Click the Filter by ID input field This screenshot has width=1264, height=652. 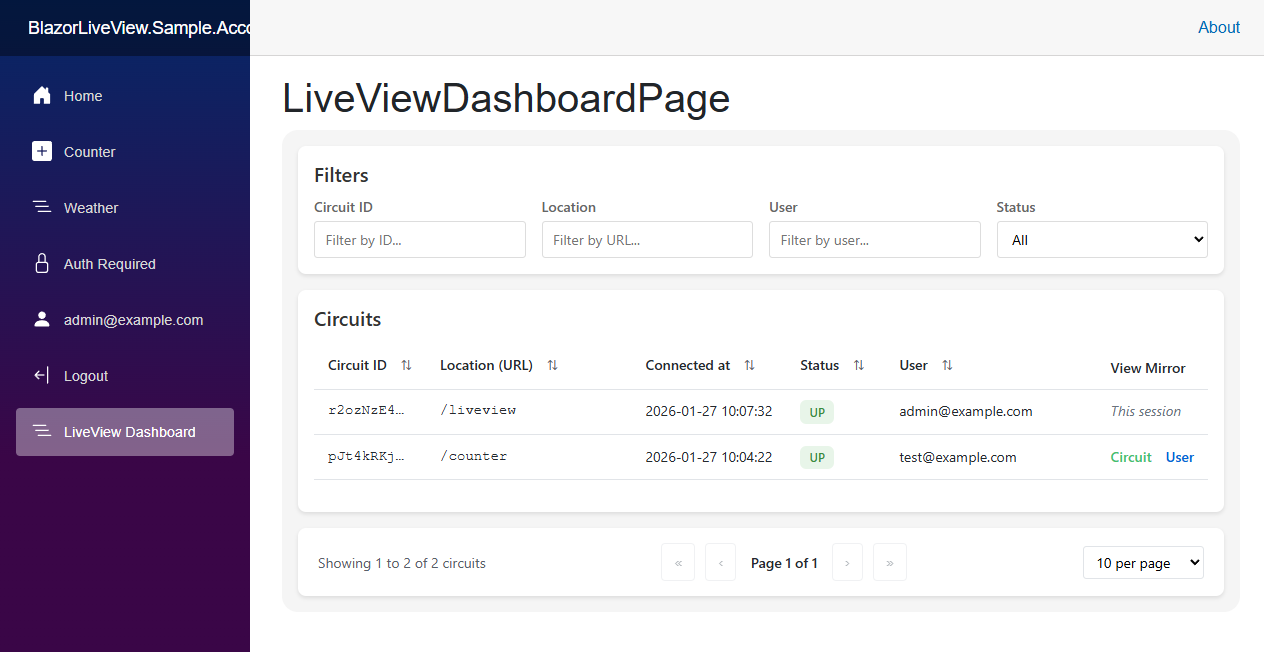tap(419, 239)
